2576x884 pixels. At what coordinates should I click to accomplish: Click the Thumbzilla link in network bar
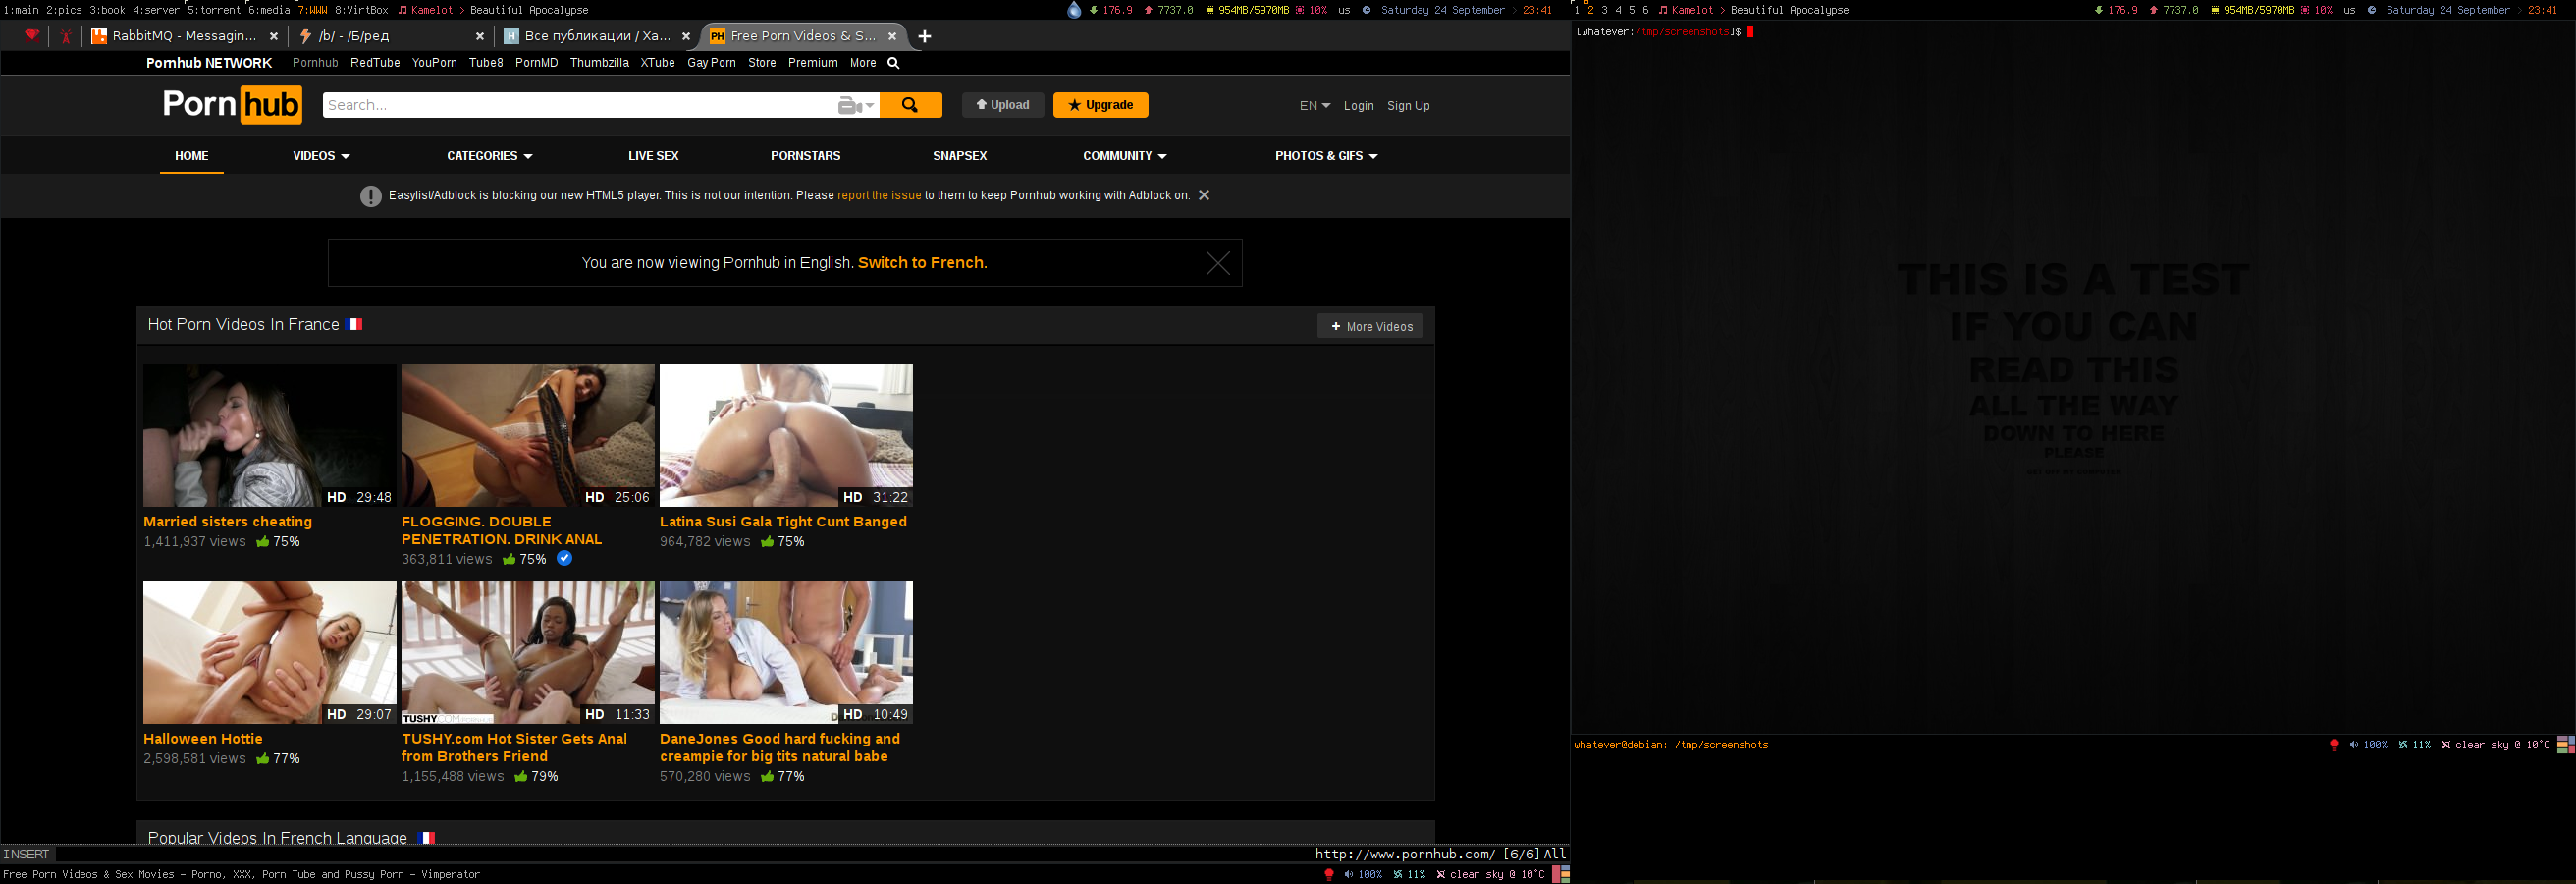(599, 63)
